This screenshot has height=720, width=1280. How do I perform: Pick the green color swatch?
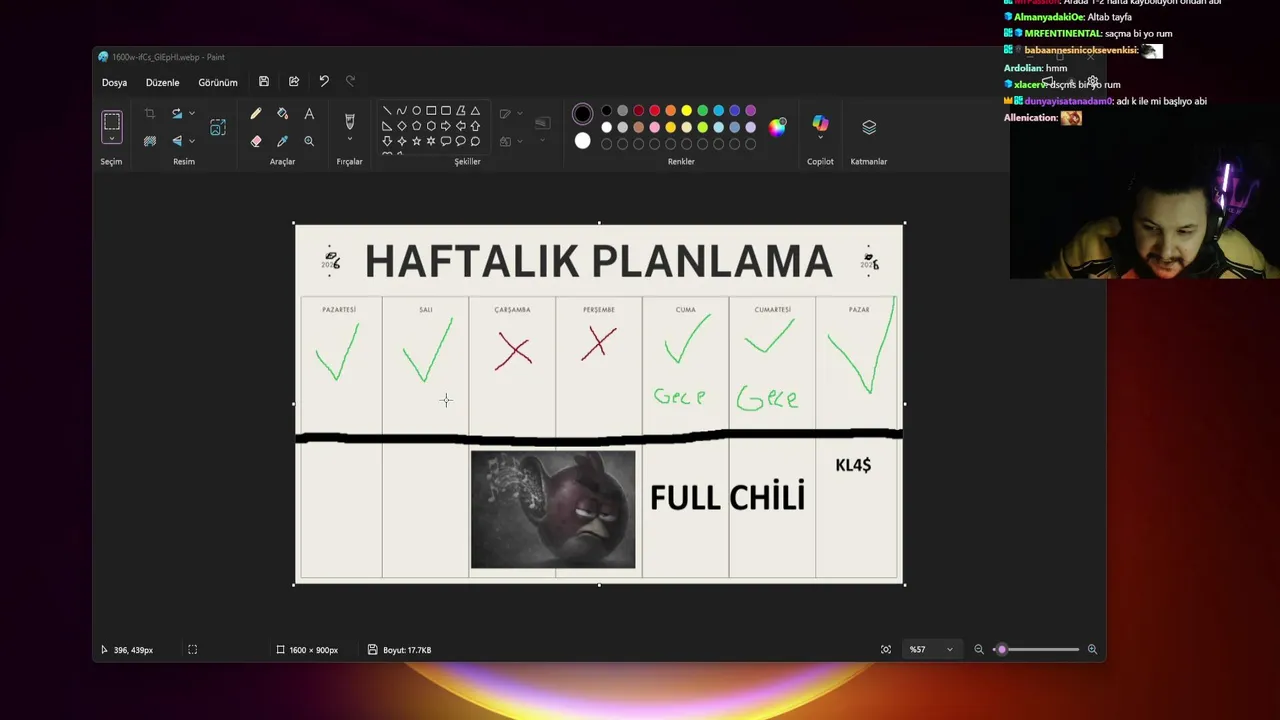[x=702, y=111]
